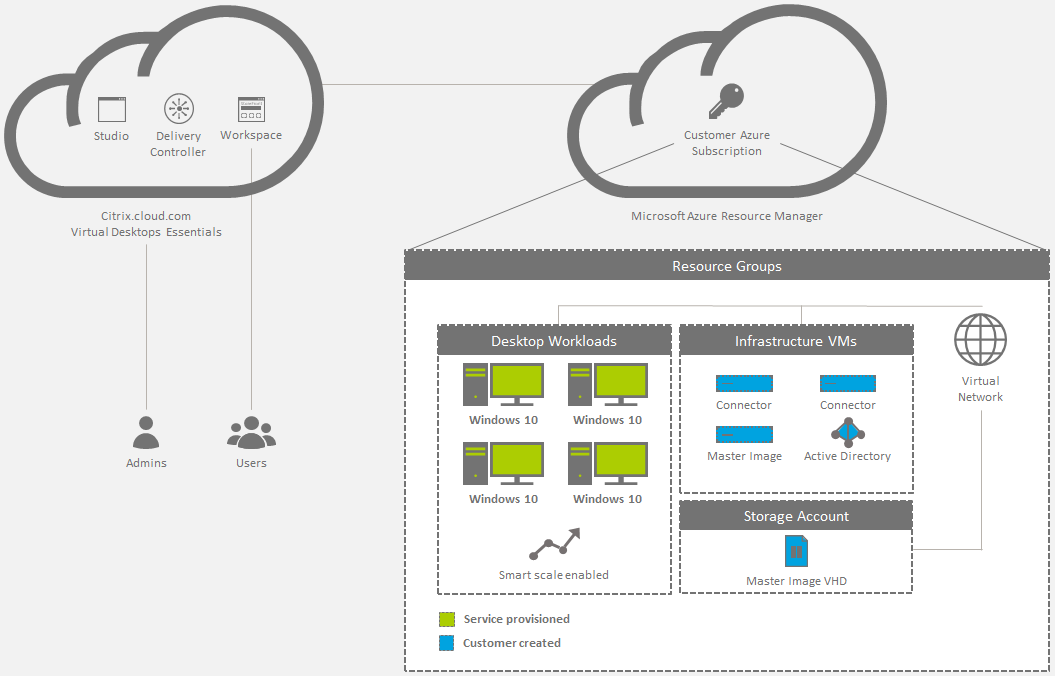Select the Delivery Controller icon

(179, 108)
